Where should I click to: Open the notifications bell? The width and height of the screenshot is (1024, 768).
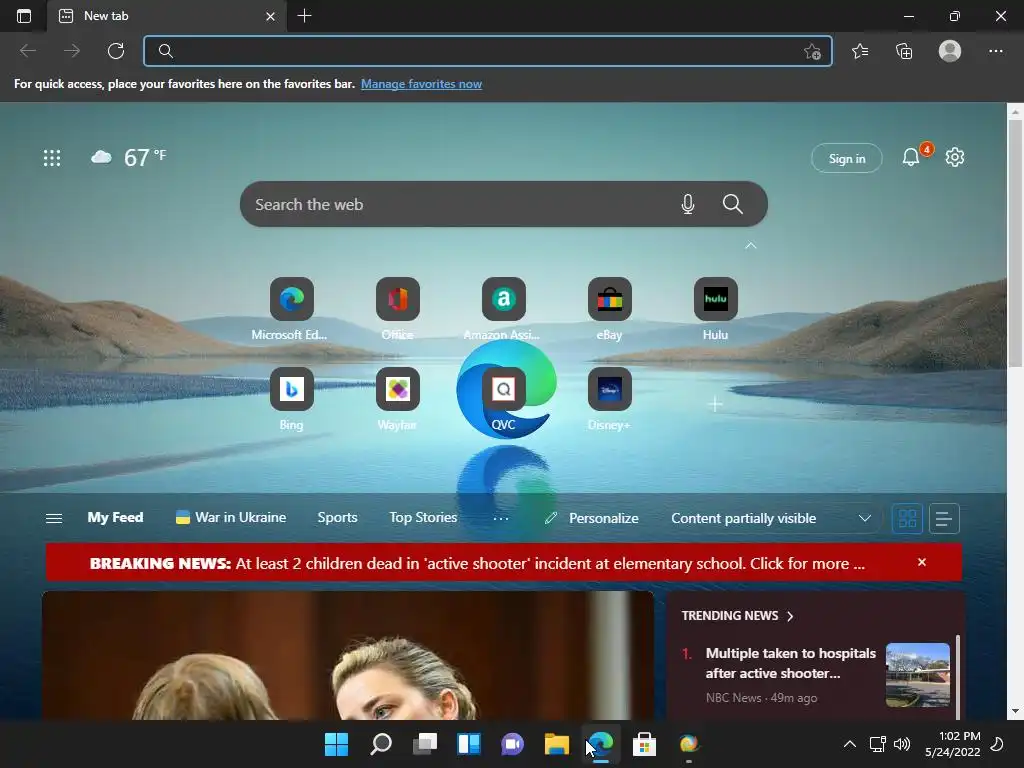[x=911, y=157]
